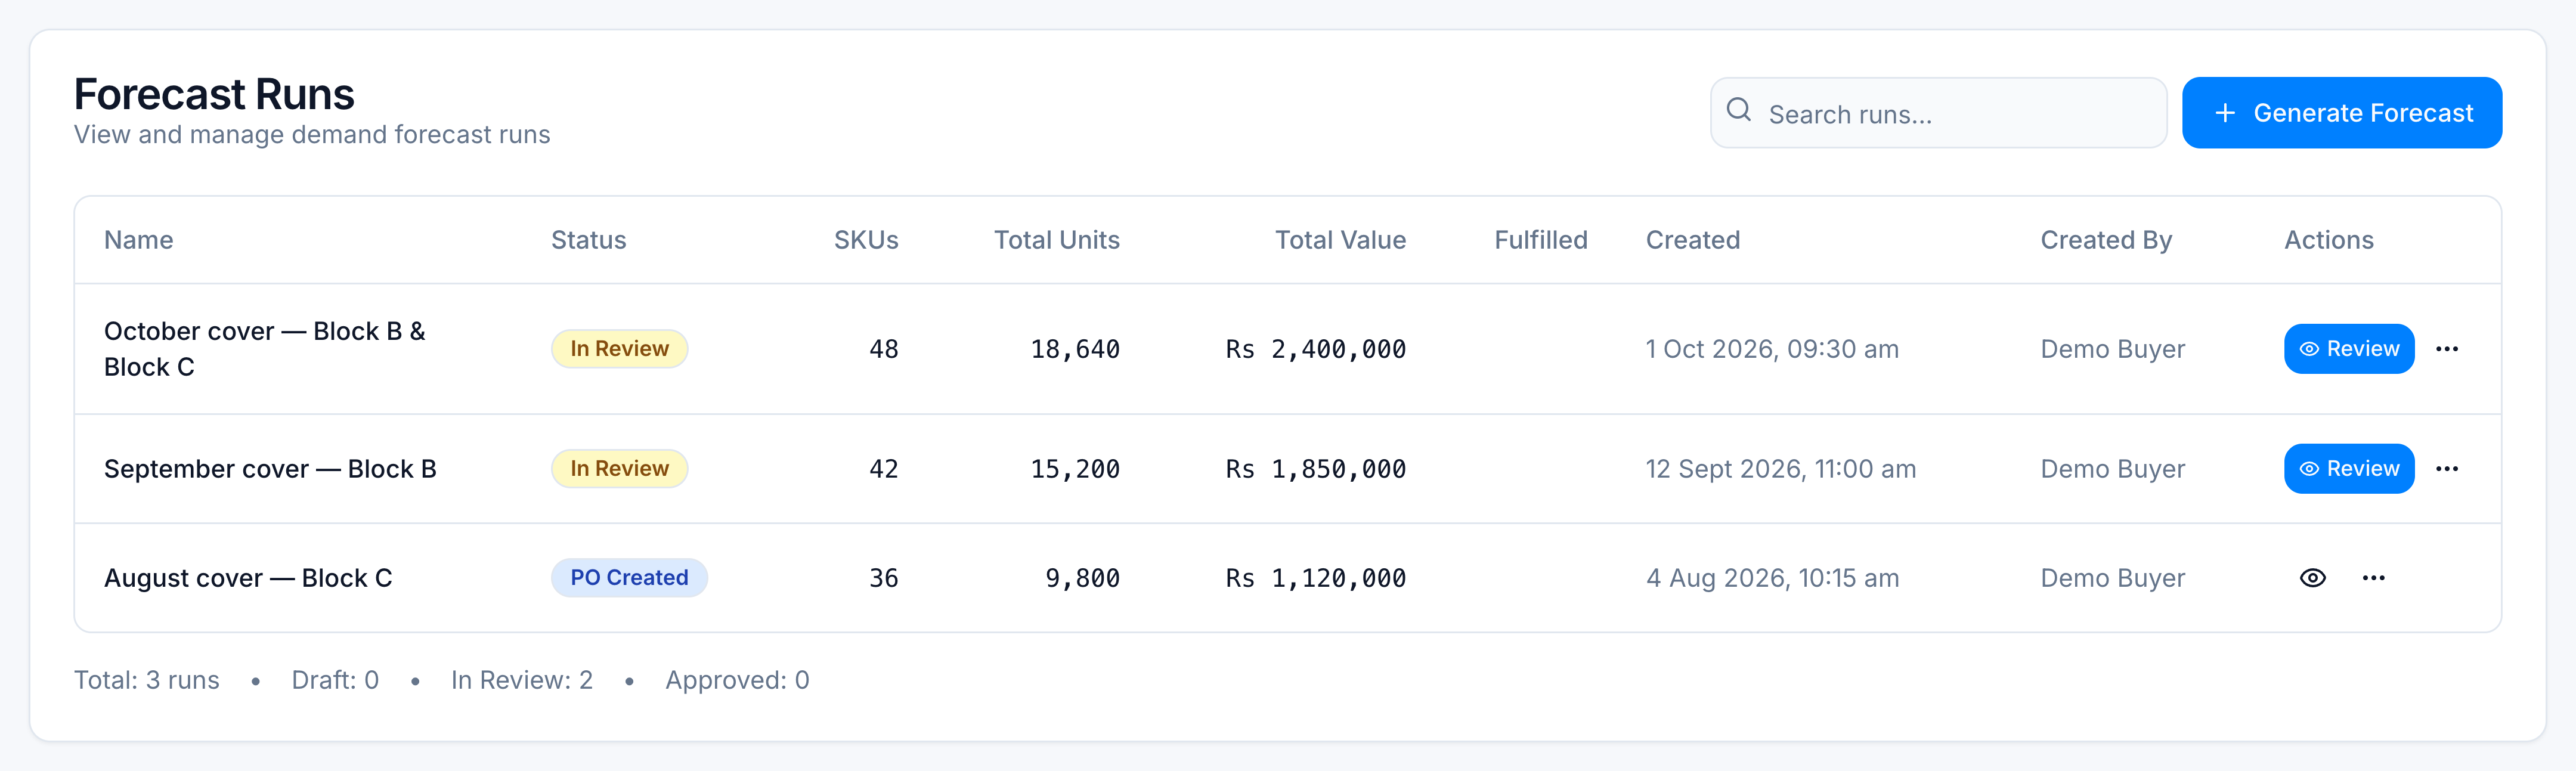
Task: Select September cover — Block B name
Action: (270, 469)
